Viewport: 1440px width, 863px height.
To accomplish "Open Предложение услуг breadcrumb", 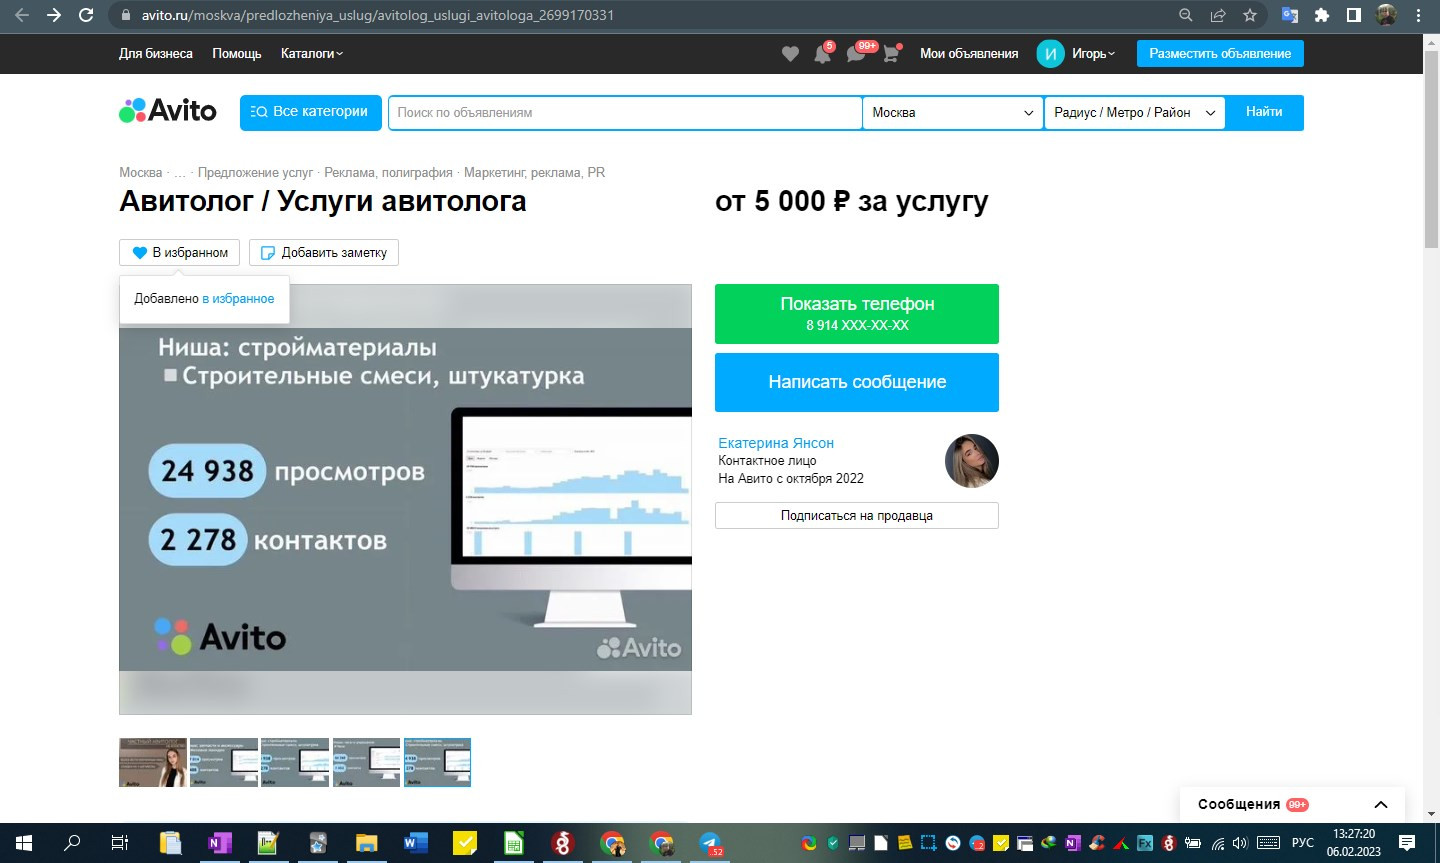I will 255,173.
